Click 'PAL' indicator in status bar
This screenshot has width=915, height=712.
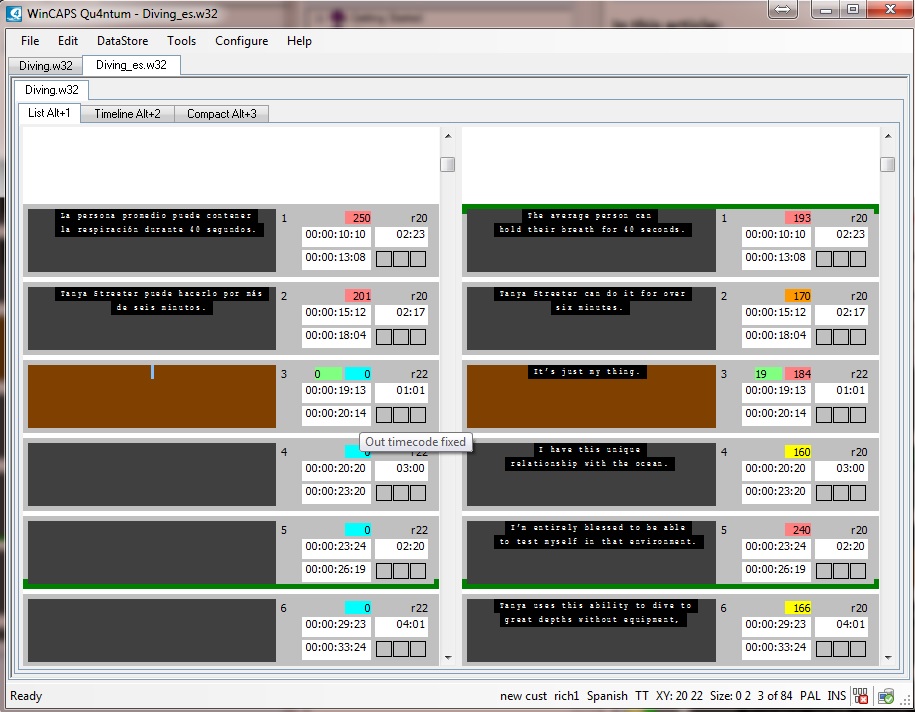[x=810, y=696]
